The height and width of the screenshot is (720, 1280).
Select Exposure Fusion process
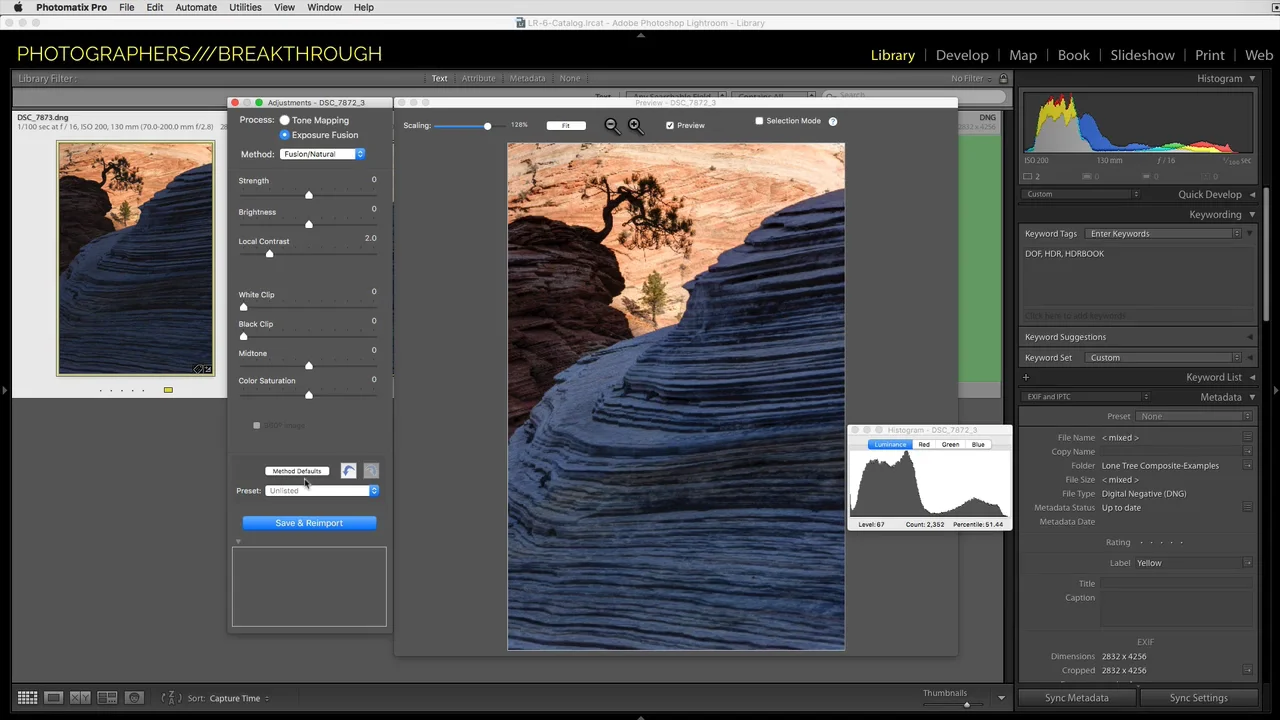284,134
